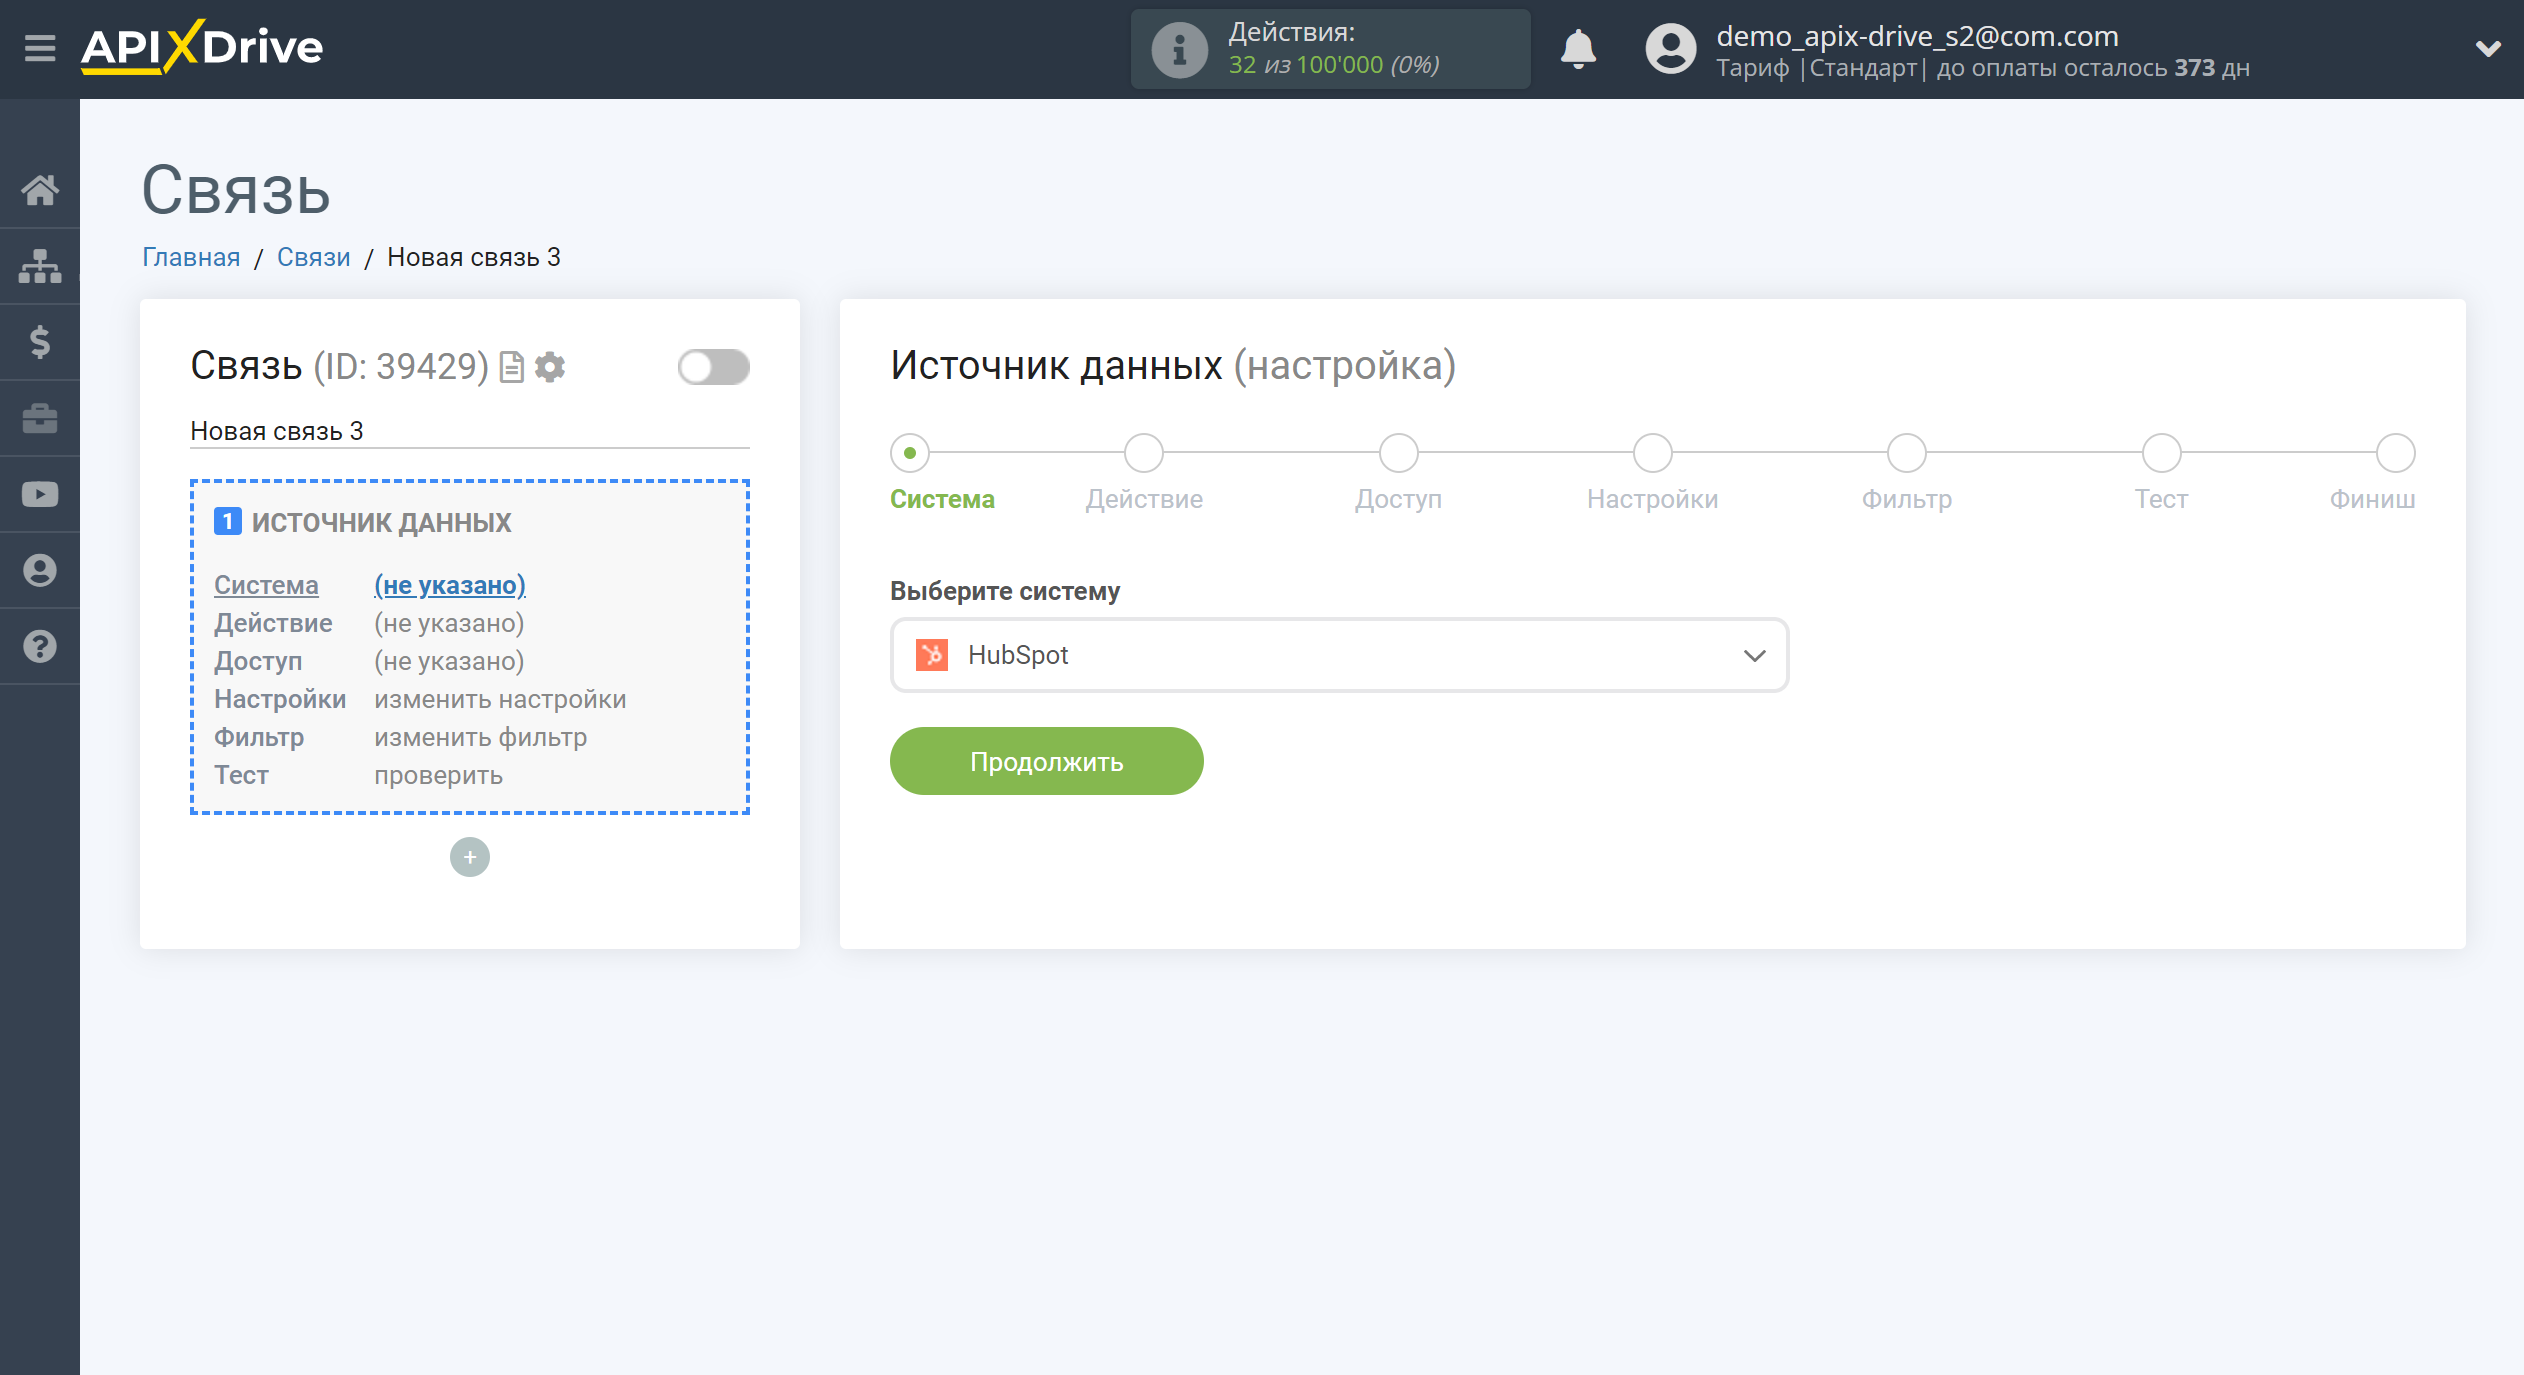Click the copy/document icon next to ID
Screen dimensions: 2524x1375
click(513, 366)
